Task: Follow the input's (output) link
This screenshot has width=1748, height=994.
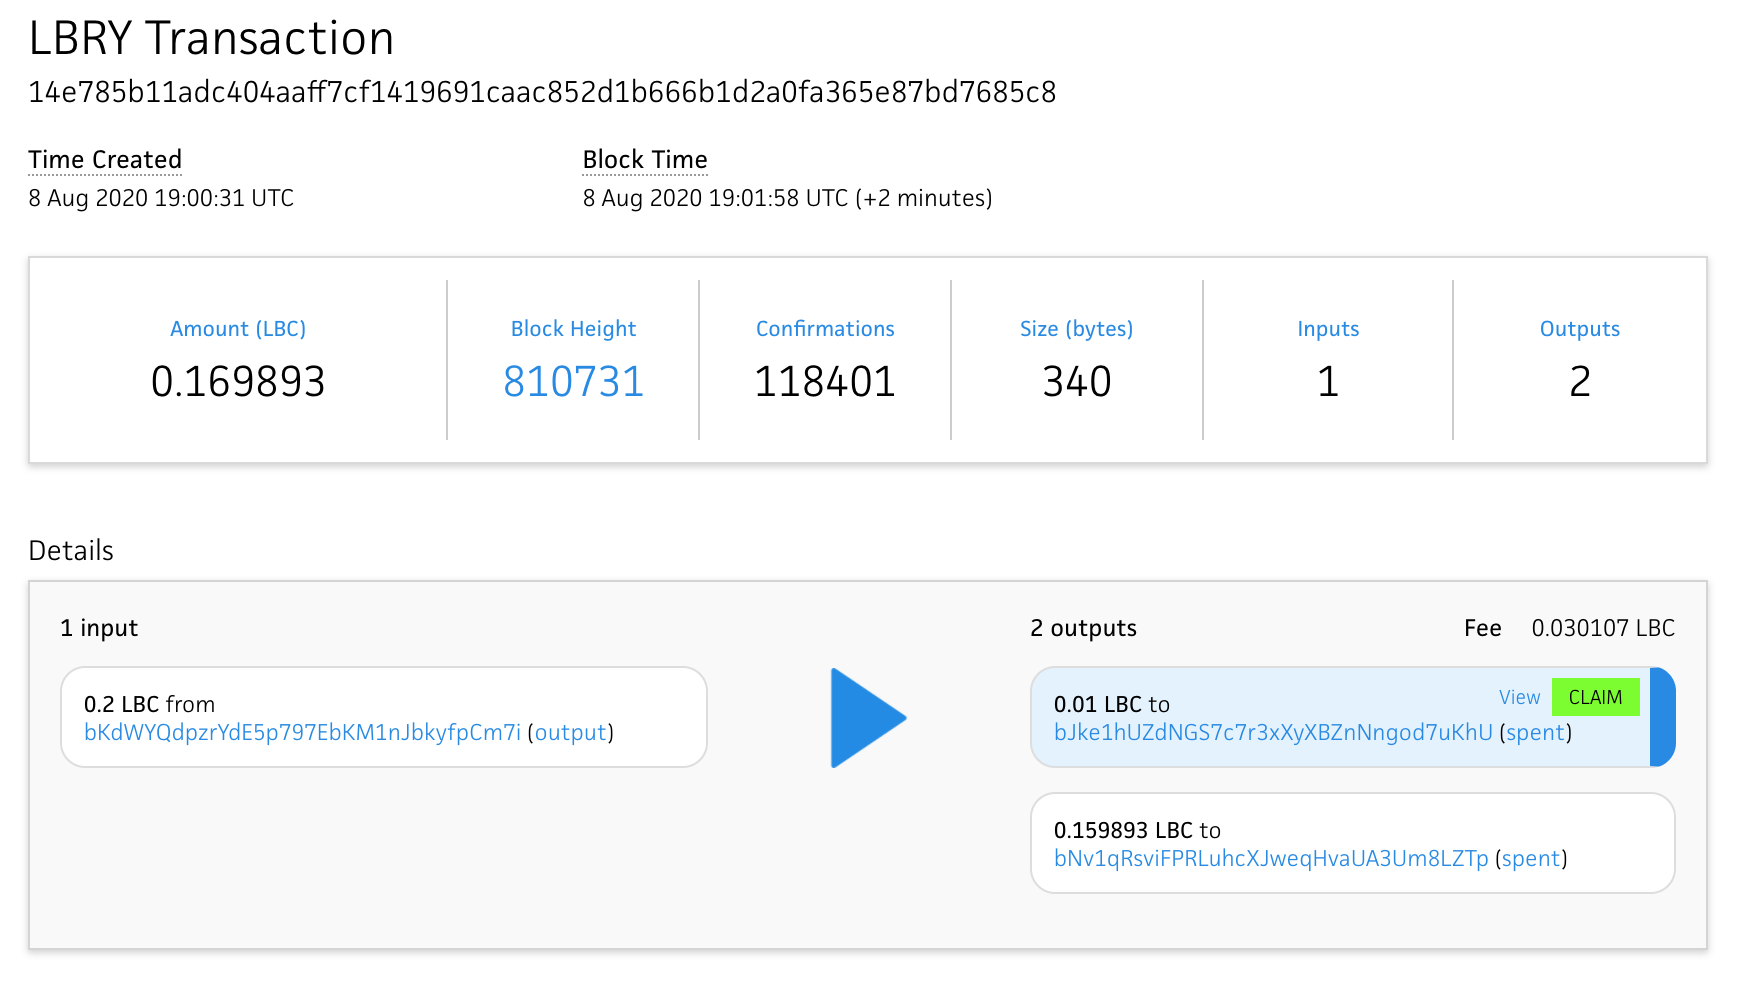Action: (571, 732)
